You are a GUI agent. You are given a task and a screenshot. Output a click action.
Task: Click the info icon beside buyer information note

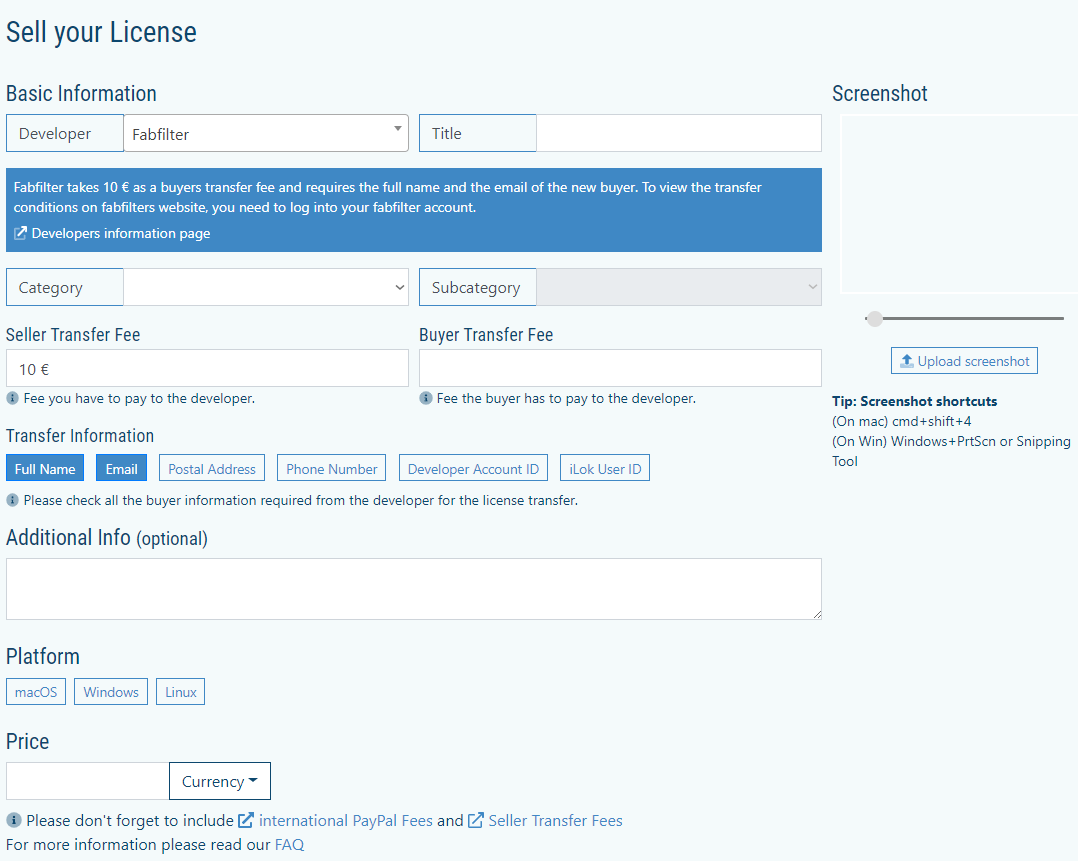pos(12,500)
